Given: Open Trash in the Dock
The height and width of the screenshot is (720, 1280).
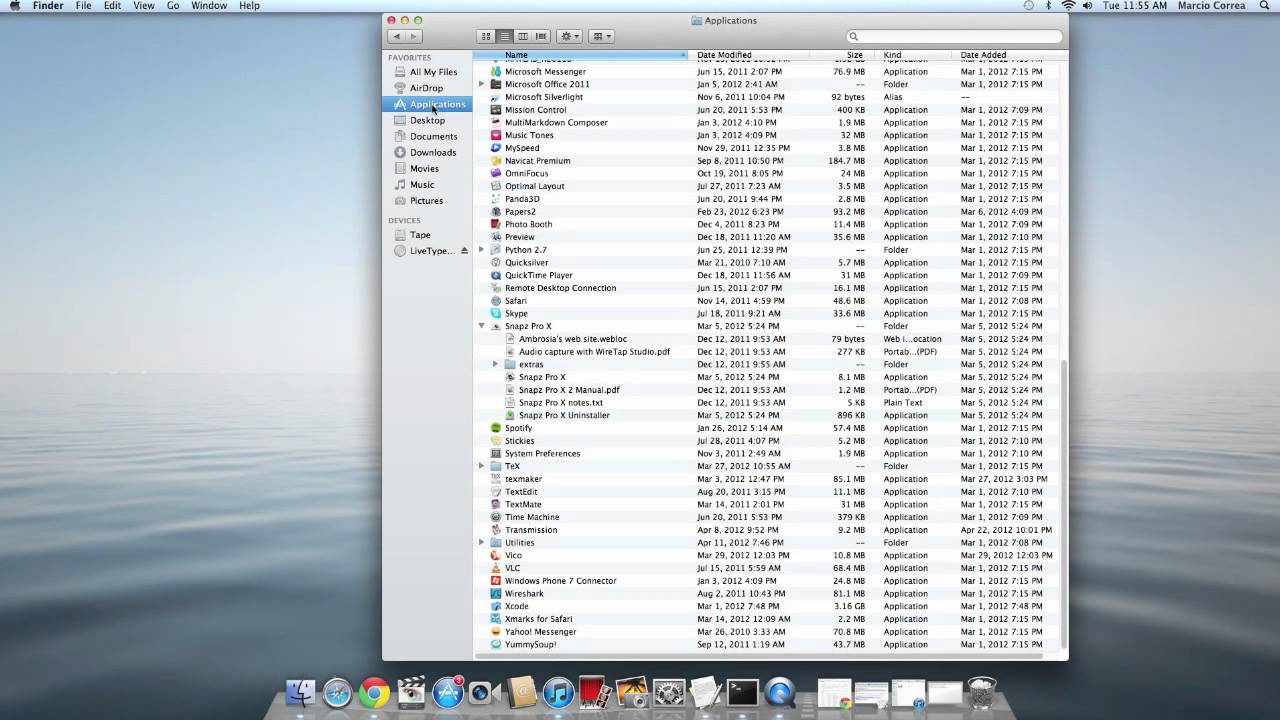Looking at the screenshot, I should point(982,692).
